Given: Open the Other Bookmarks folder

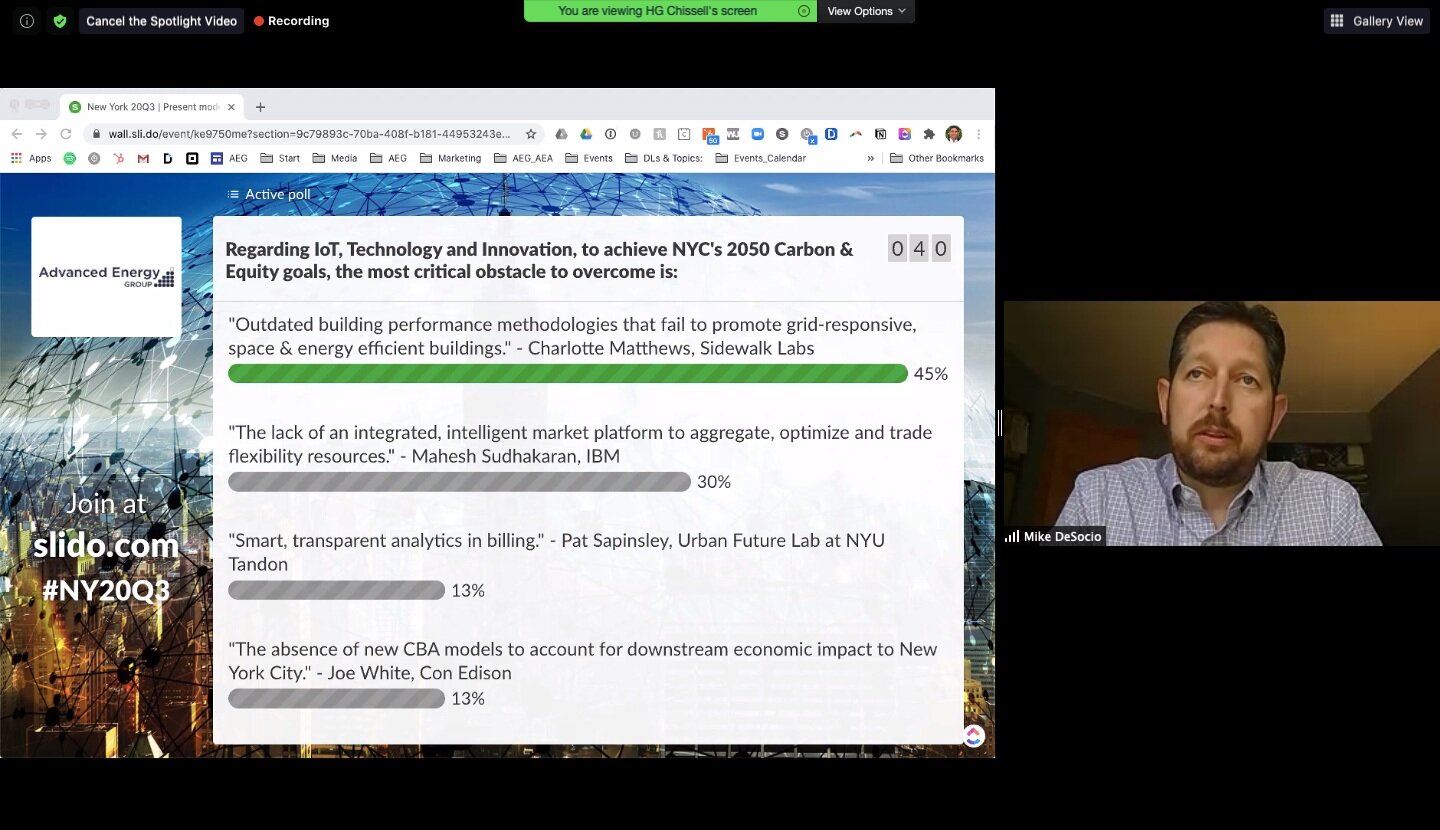Looking at the screenshot, I should [937, 158].
